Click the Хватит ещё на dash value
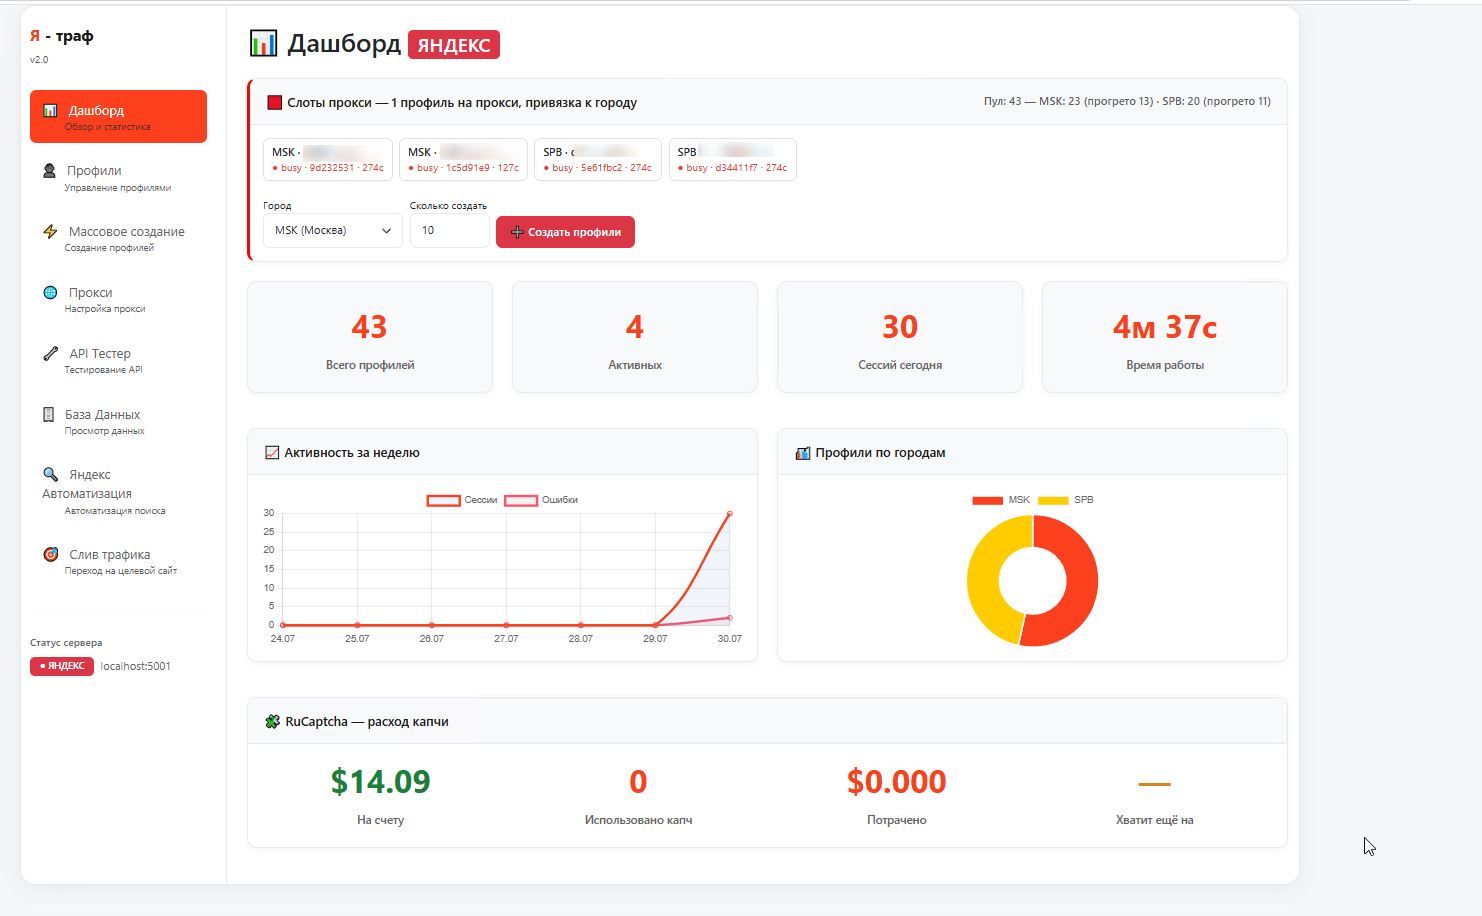 click(1154, 784)
